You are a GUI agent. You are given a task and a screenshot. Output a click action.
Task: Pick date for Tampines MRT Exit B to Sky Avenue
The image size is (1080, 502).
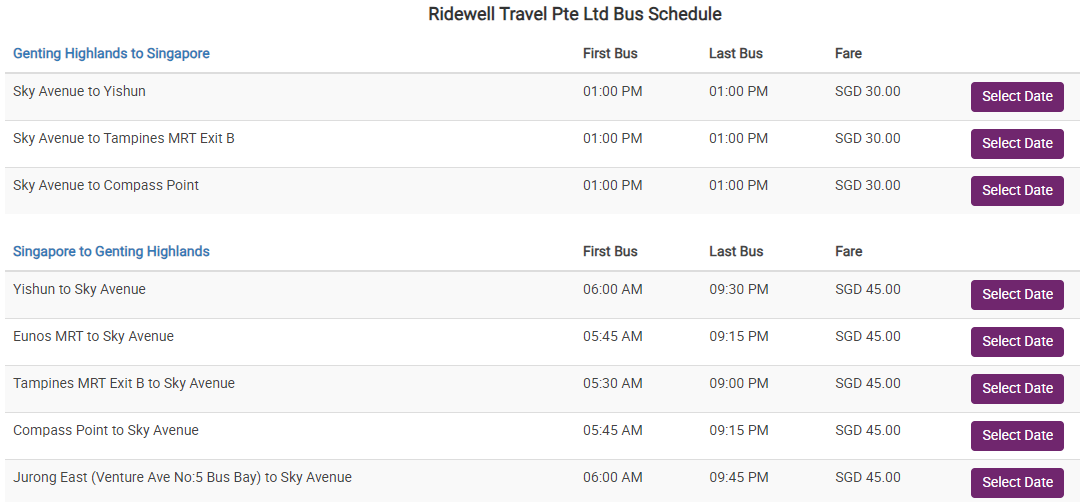click(x=1017, y=389)
